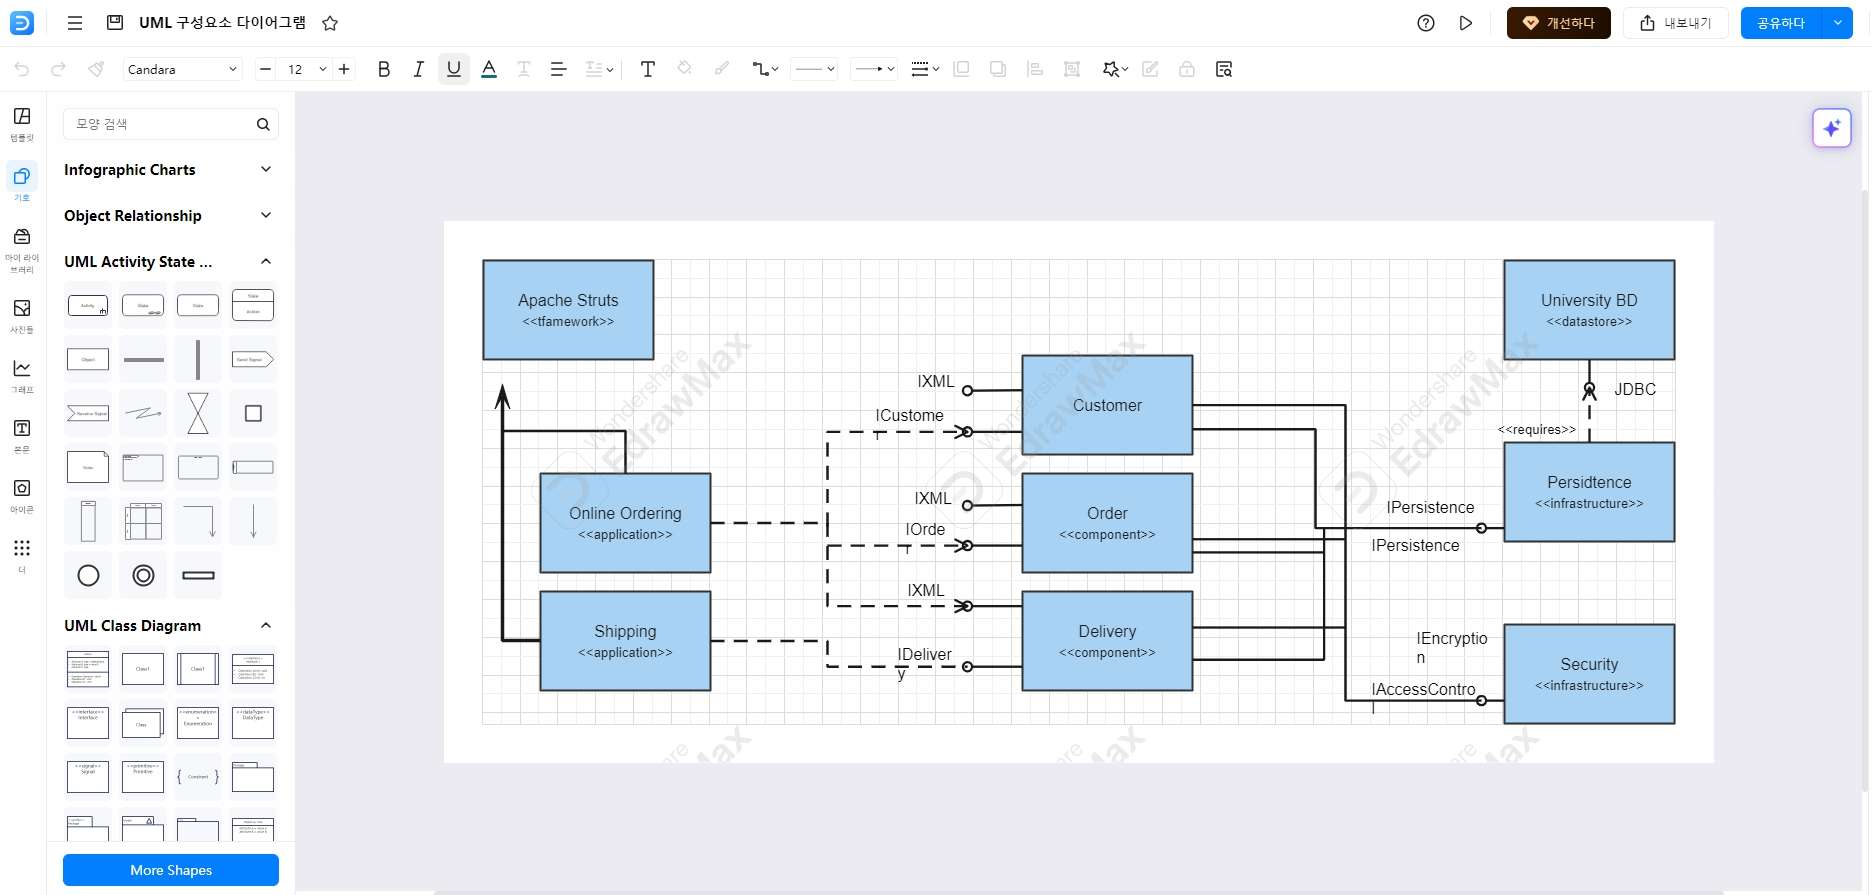
Task: Toggle italic formatting
Action: [418, 69]
